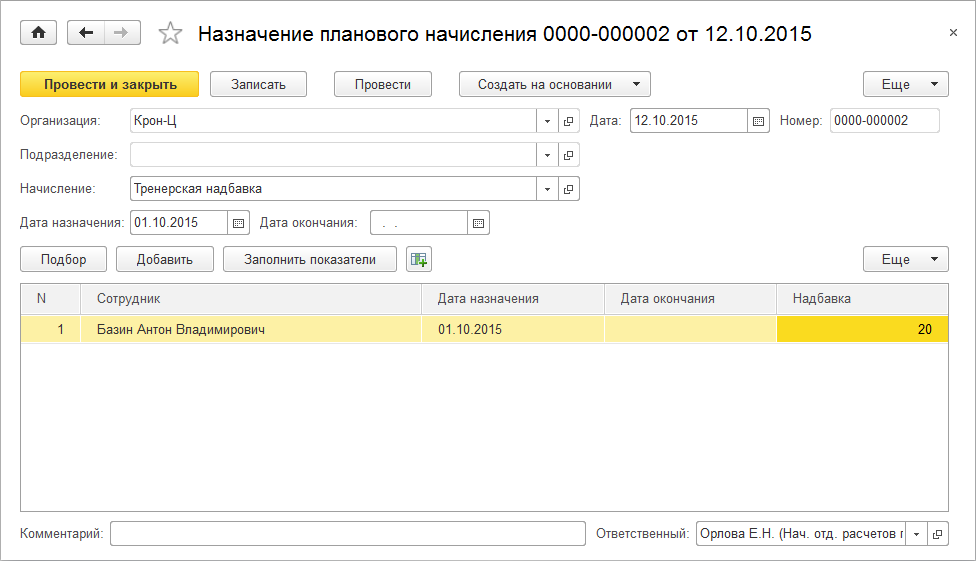Add document to favorites star
Screen dimensions: 976x561
pyautogui.click(x=170, y=33)
